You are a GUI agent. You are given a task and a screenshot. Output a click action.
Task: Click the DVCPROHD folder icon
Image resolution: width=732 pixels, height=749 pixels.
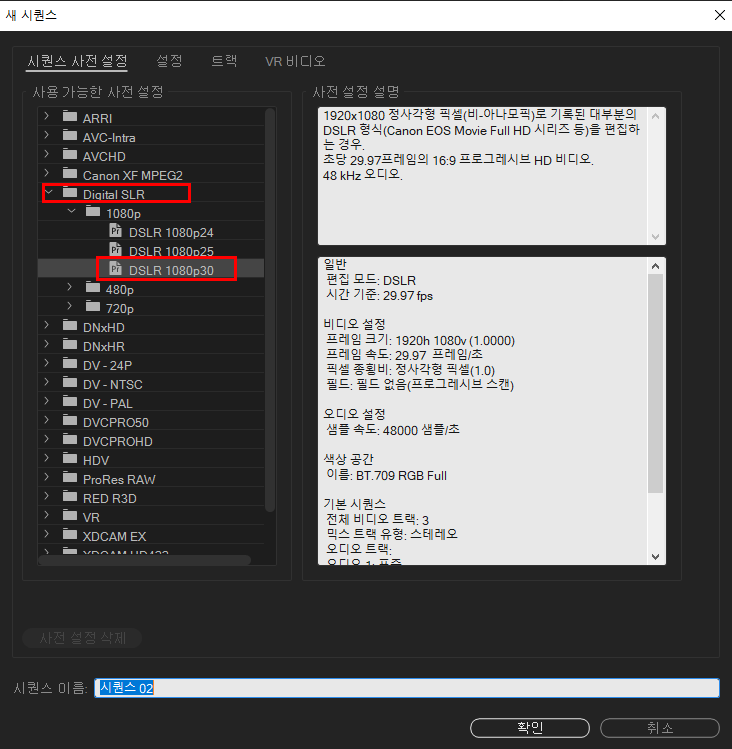tap(70, 439)
